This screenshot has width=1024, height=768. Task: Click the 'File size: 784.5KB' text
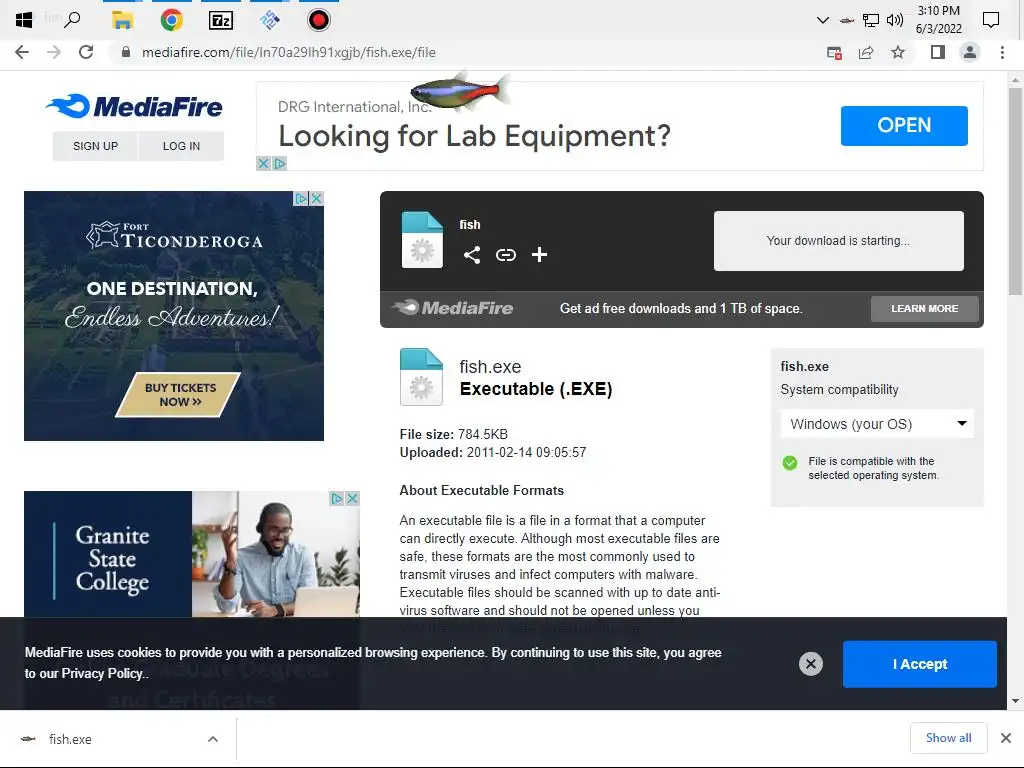[x=453, y=434]
